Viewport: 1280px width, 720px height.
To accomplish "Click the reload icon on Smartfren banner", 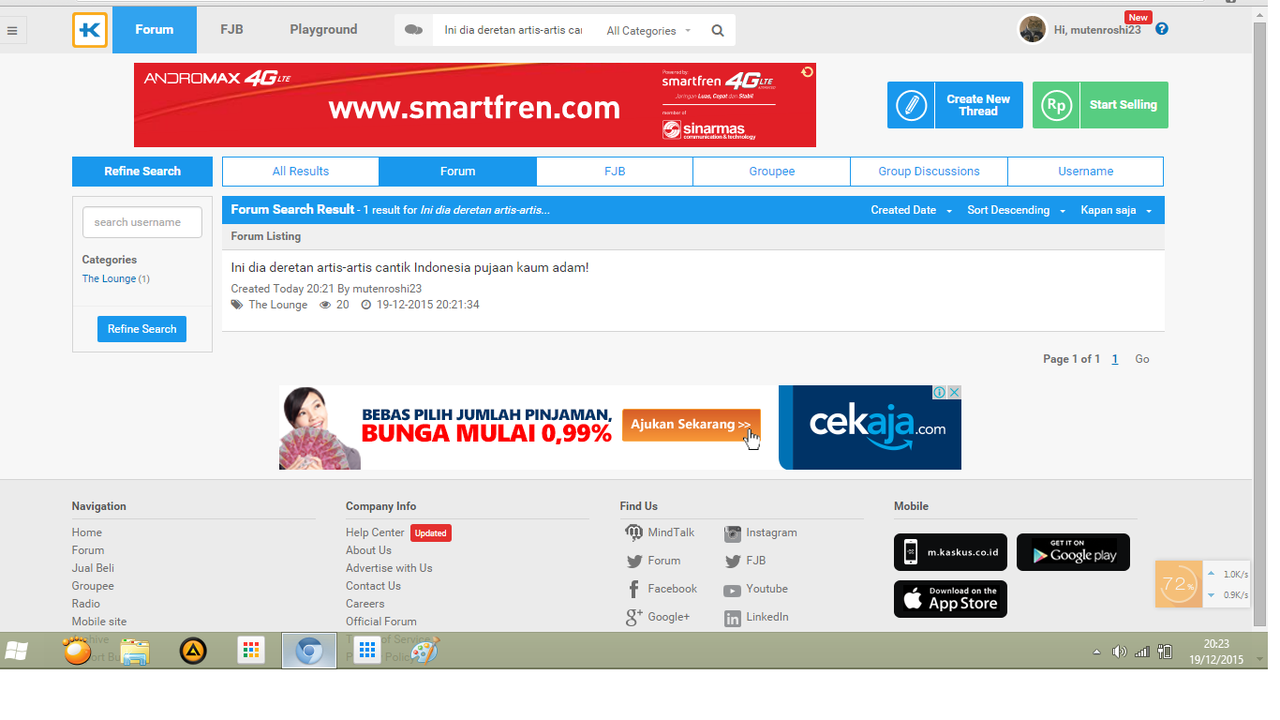I will click(807, 72).
